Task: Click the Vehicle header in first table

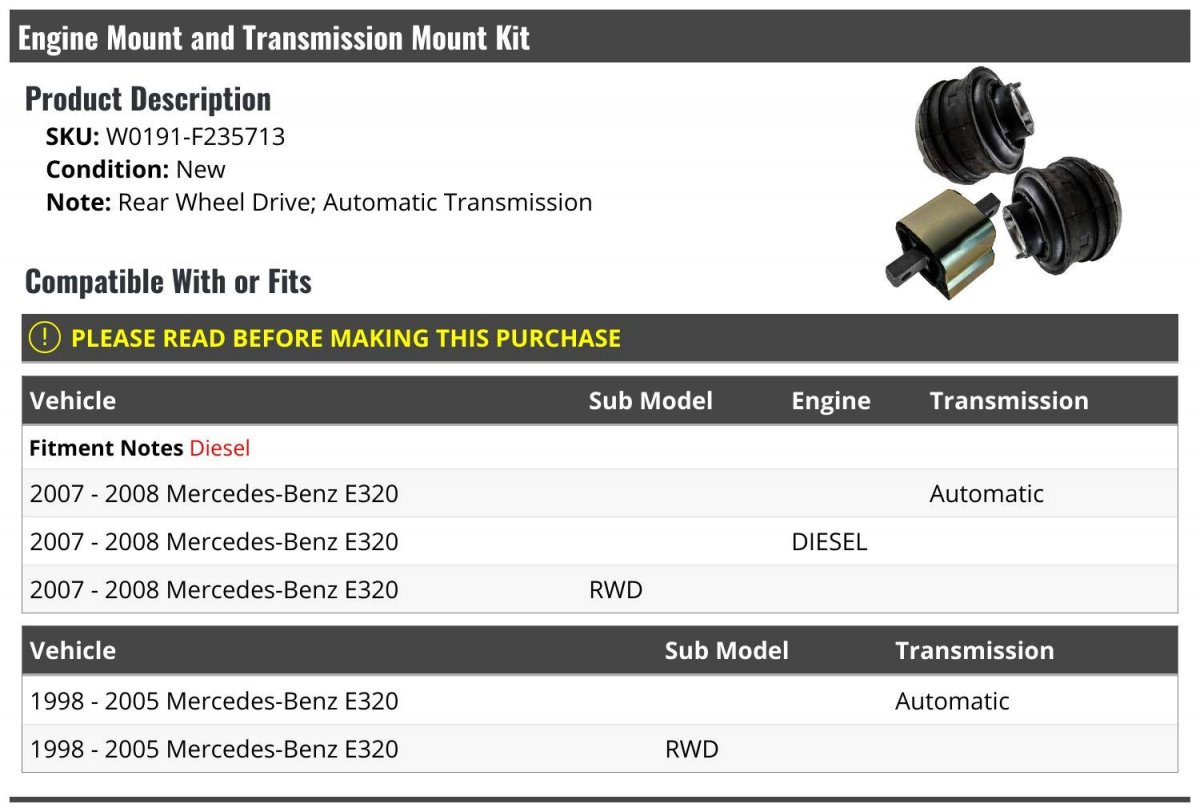Action: click(x=73, y=401)
